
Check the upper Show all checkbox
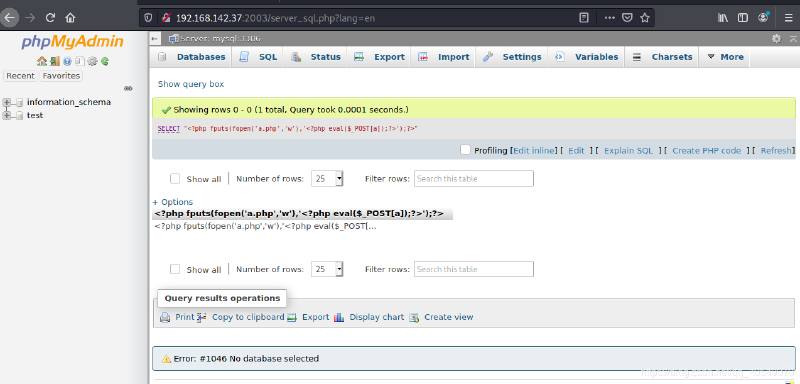(x=175, y=178)
